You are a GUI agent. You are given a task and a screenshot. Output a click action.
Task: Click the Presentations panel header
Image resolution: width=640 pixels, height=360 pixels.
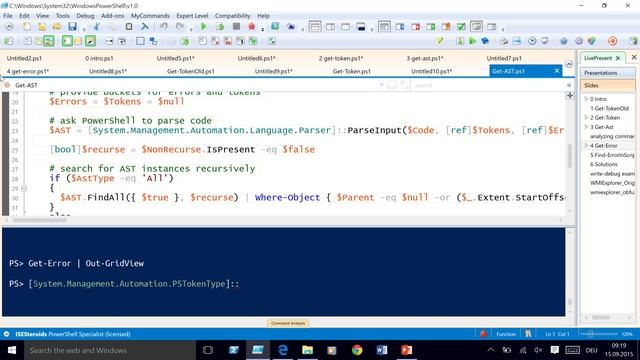click(608, 73)
